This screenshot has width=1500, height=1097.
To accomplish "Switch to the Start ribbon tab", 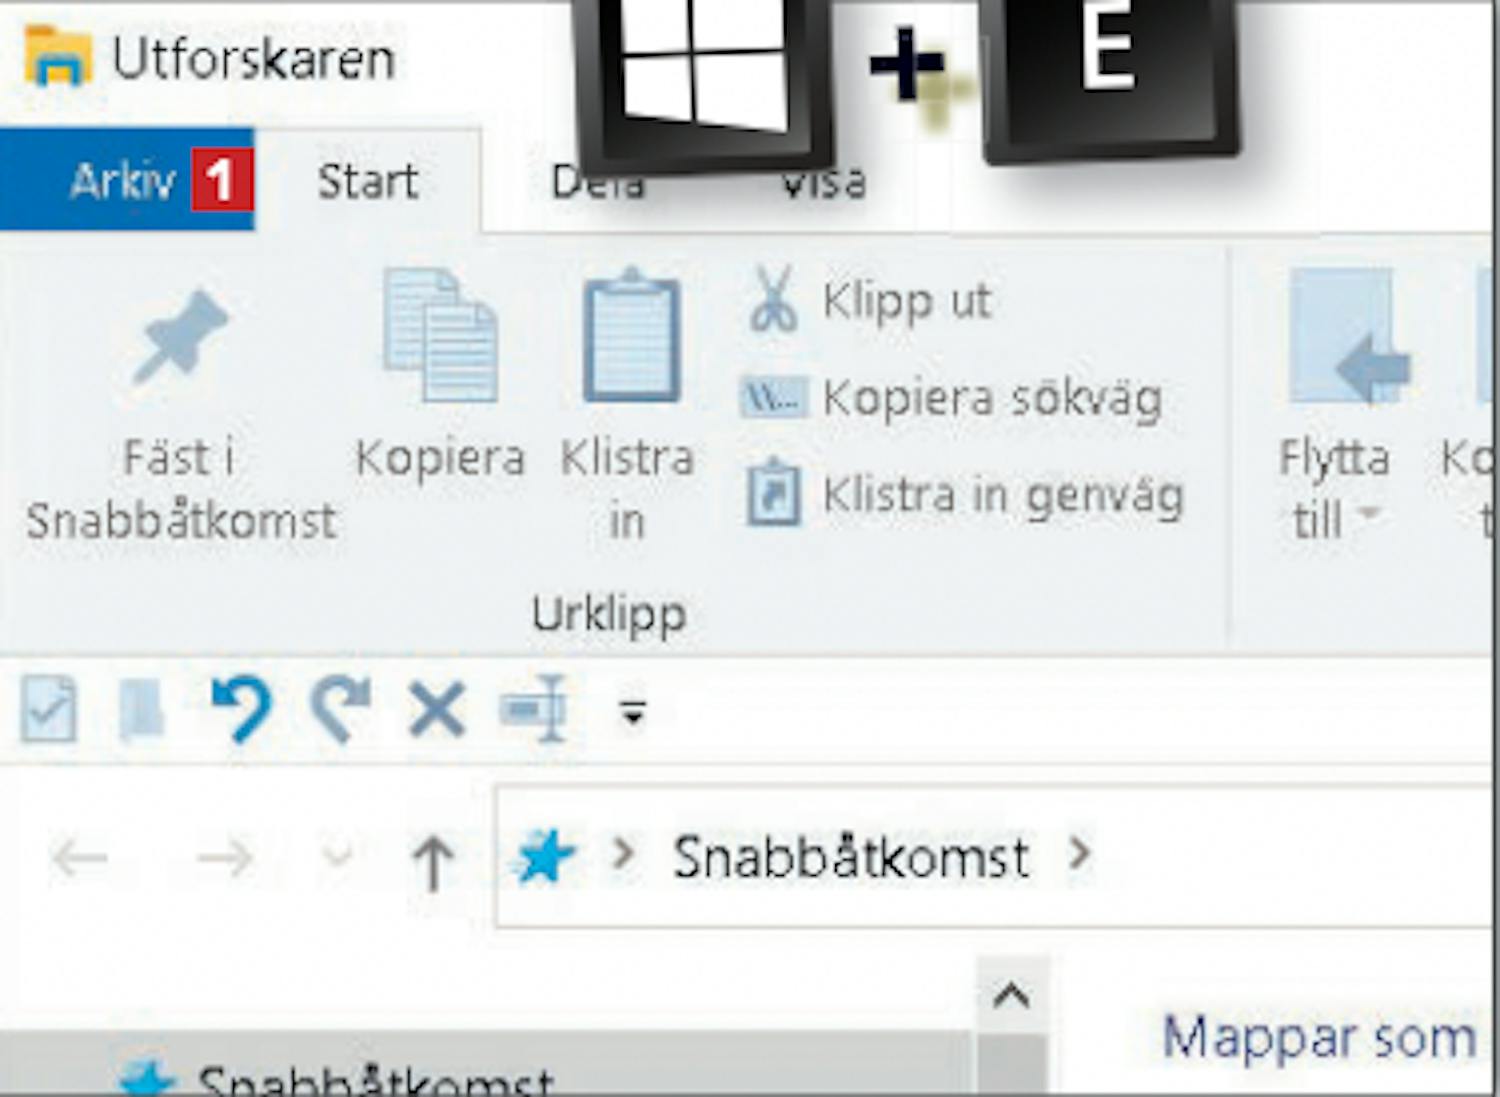I will [368, 181].
